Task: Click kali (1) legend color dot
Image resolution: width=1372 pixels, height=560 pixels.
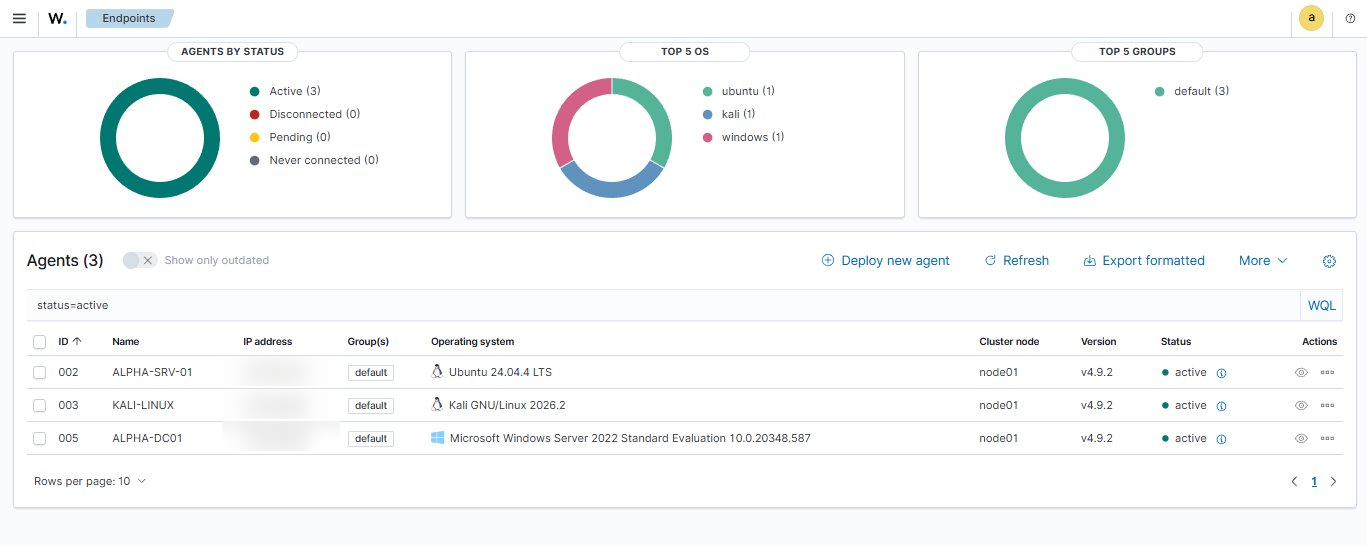Action: [x=708, y=114]
